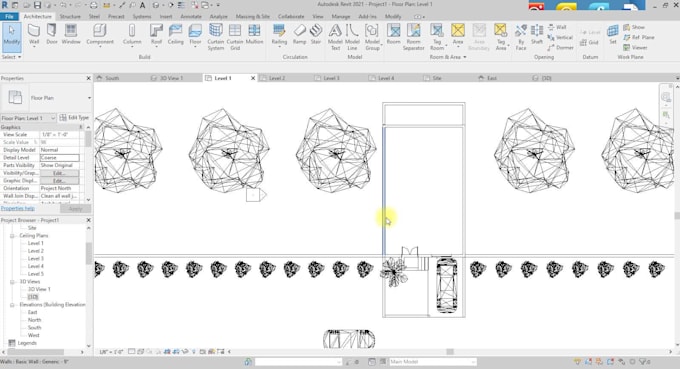This screenshot has height=369, width=680.
Task: Switch to the Annotate ribbon tab
Action: 191,16
